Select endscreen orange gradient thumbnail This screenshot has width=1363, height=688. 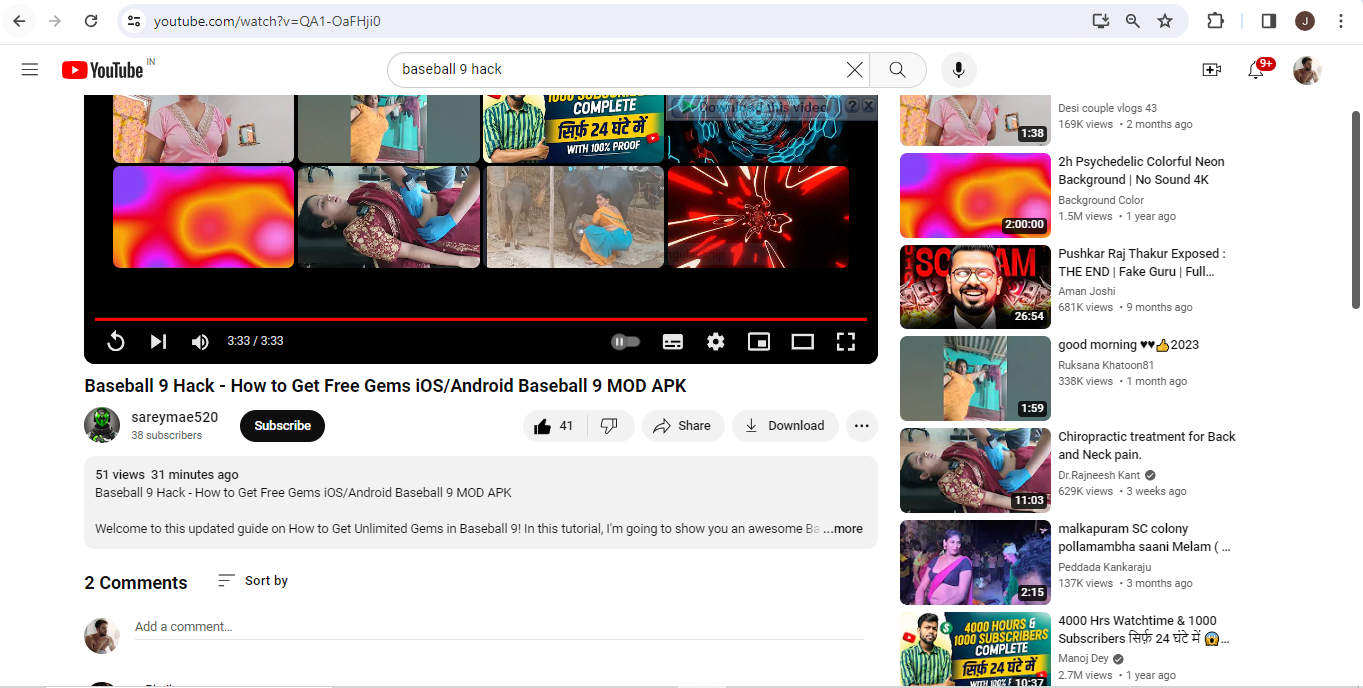tap(204, 217)
